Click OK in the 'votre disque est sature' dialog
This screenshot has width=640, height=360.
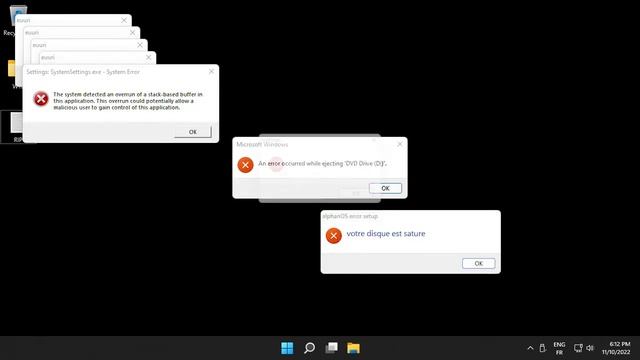click(479, 263)
